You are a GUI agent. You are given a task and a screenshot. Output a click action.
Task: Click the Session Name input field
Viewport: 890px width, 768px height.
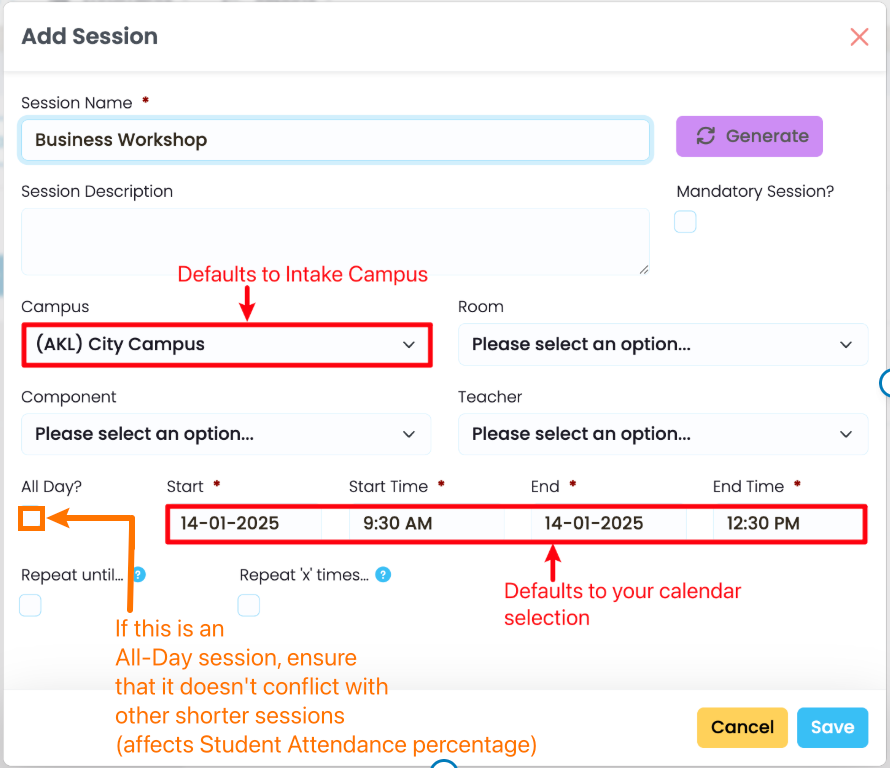335,140
